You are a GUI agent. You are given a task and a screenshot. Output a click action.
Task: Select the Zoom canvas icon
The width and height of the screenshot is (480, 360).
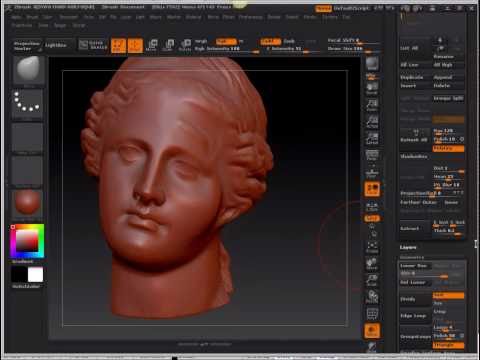pos(372,105)
